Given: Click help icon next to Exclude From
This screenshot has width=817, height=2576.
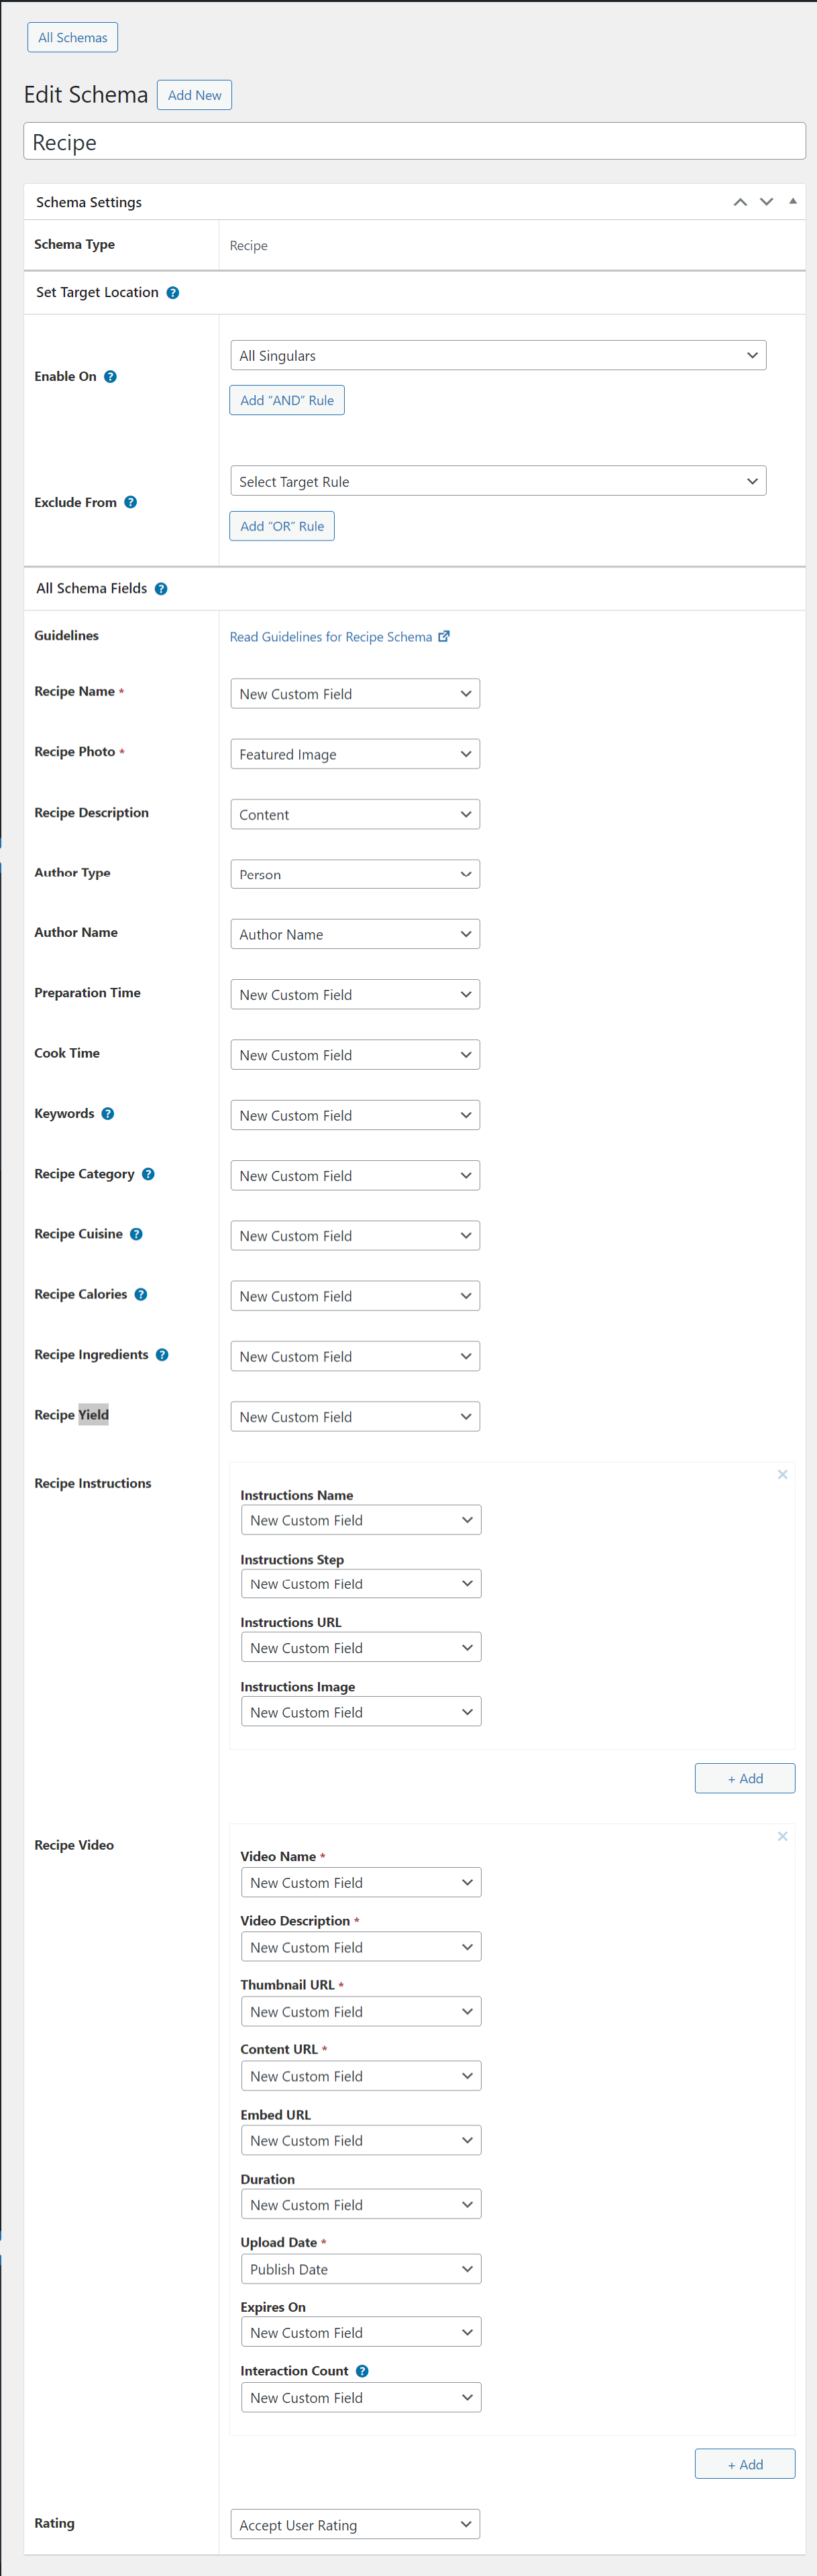Looking at the screenshot, I should pos(130,503).
